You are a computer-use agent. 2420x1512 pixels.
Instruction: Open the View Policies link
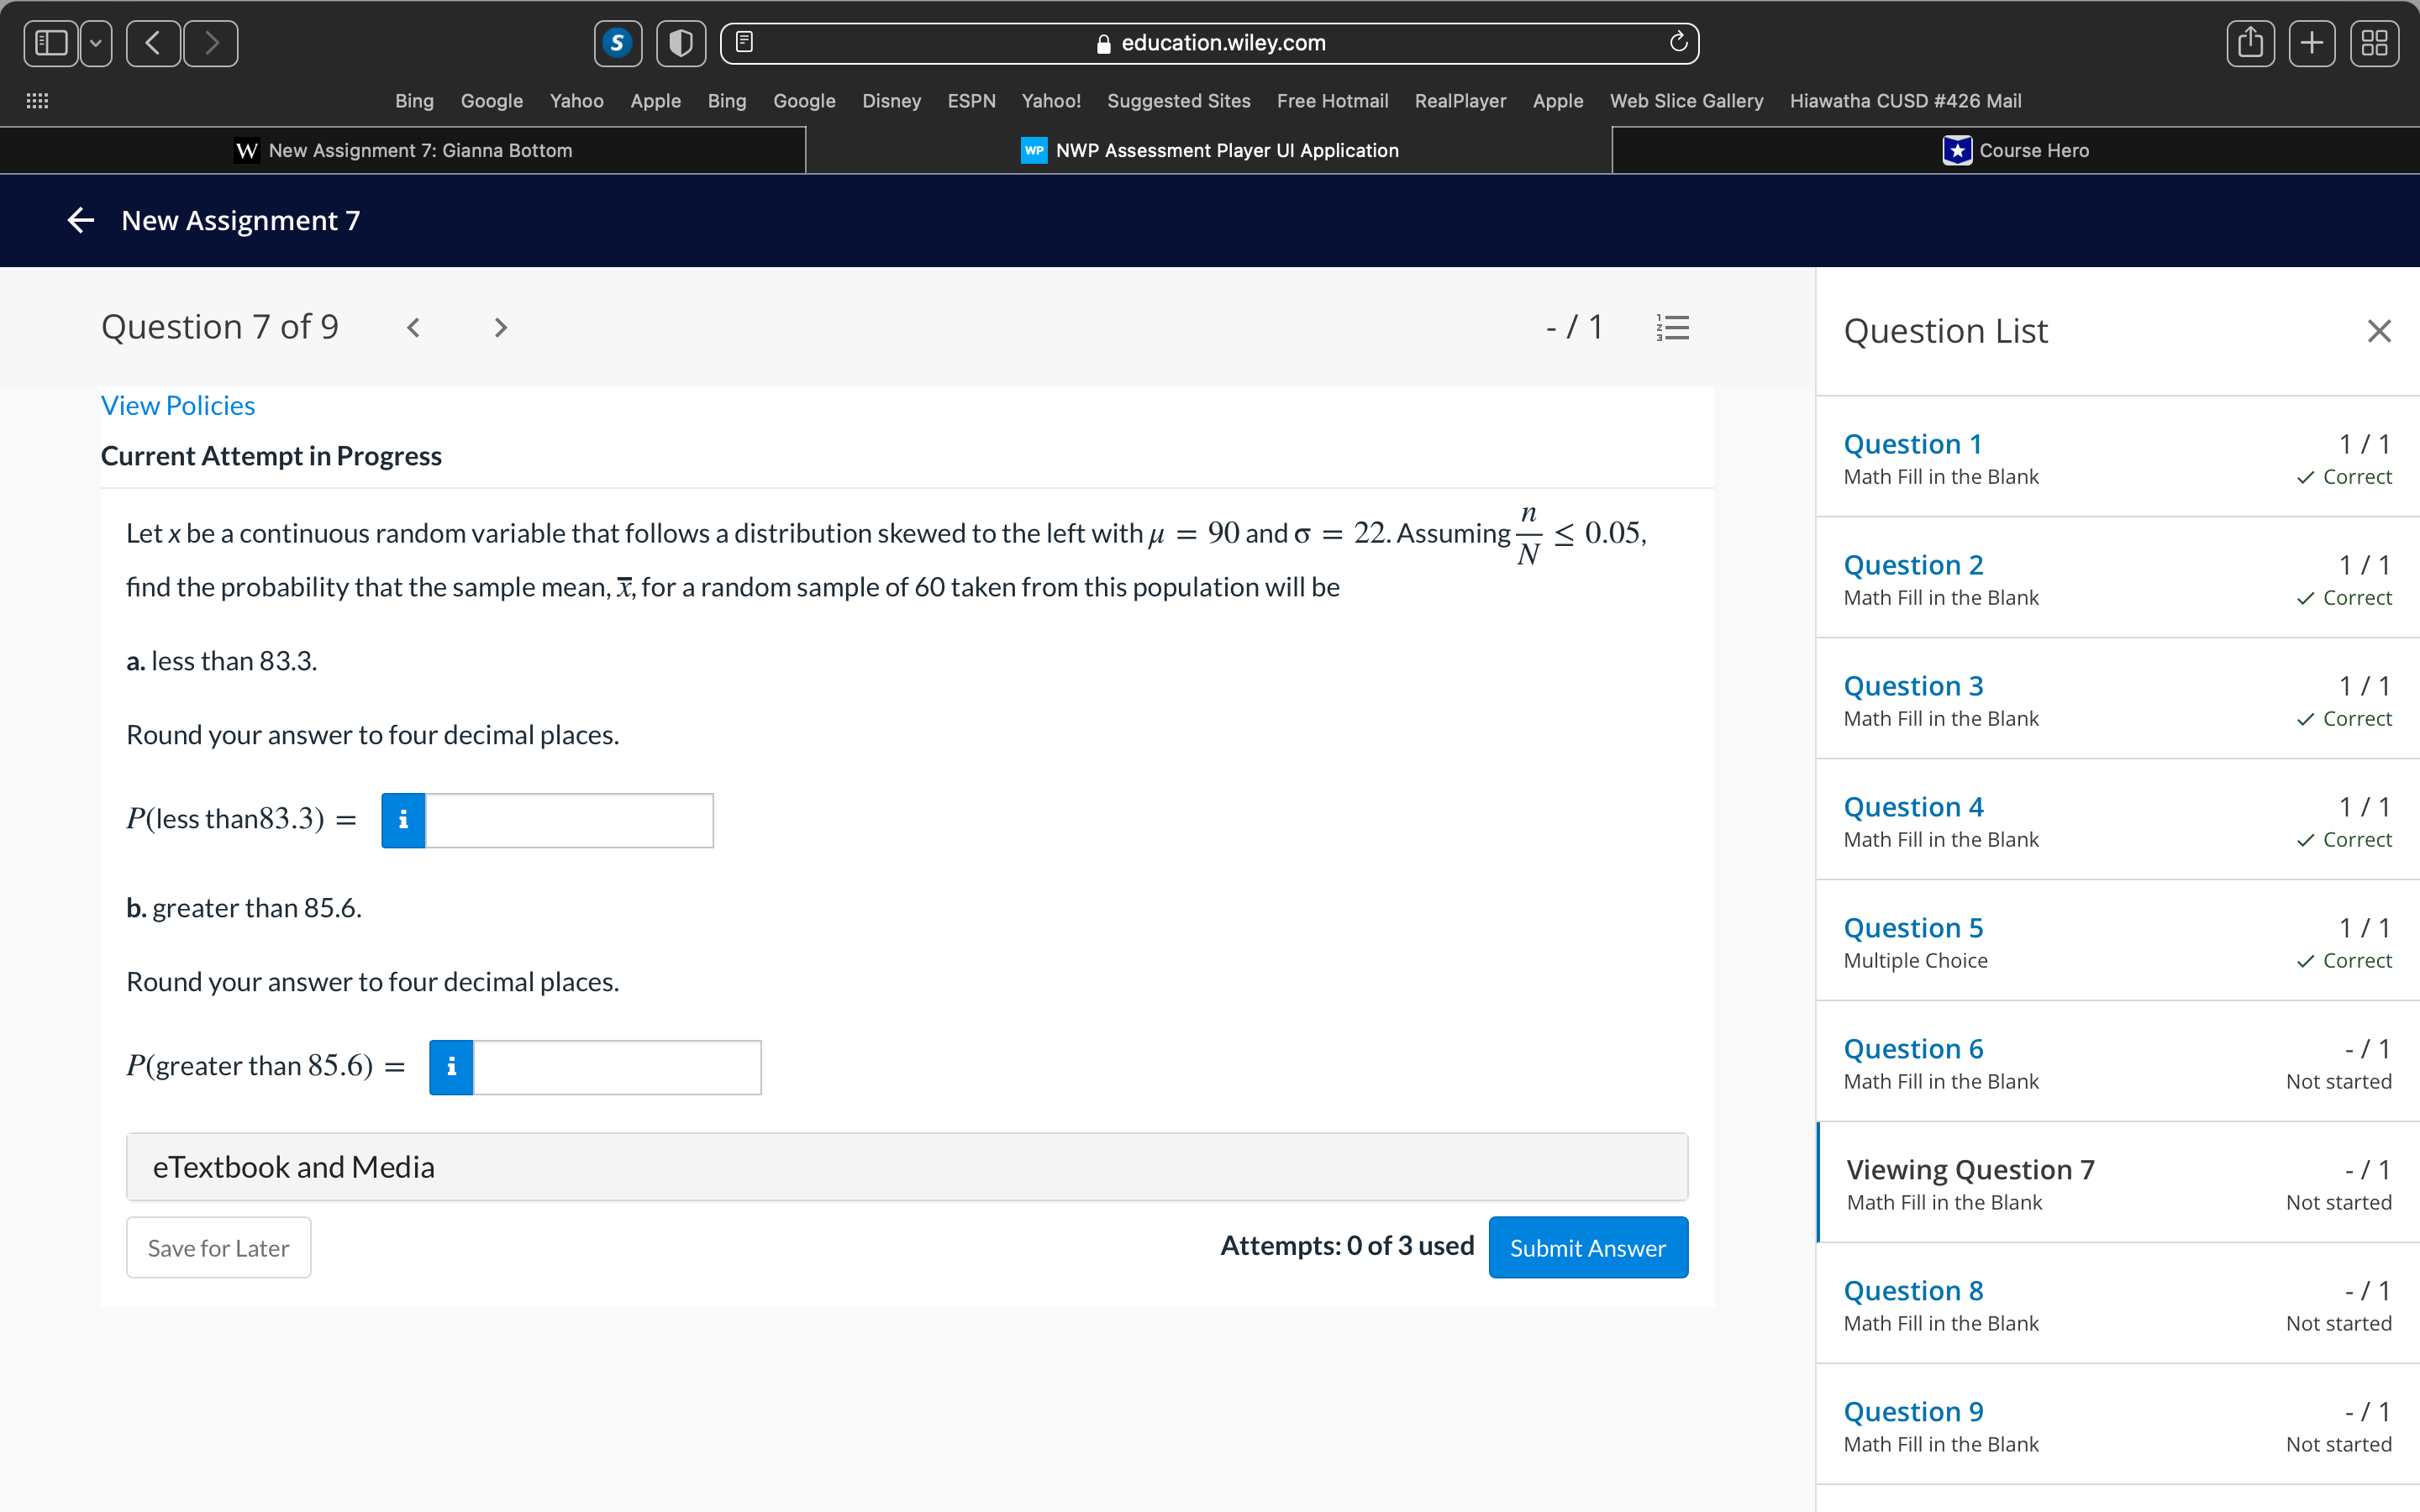pyautogui.click(x=178, y=405)
